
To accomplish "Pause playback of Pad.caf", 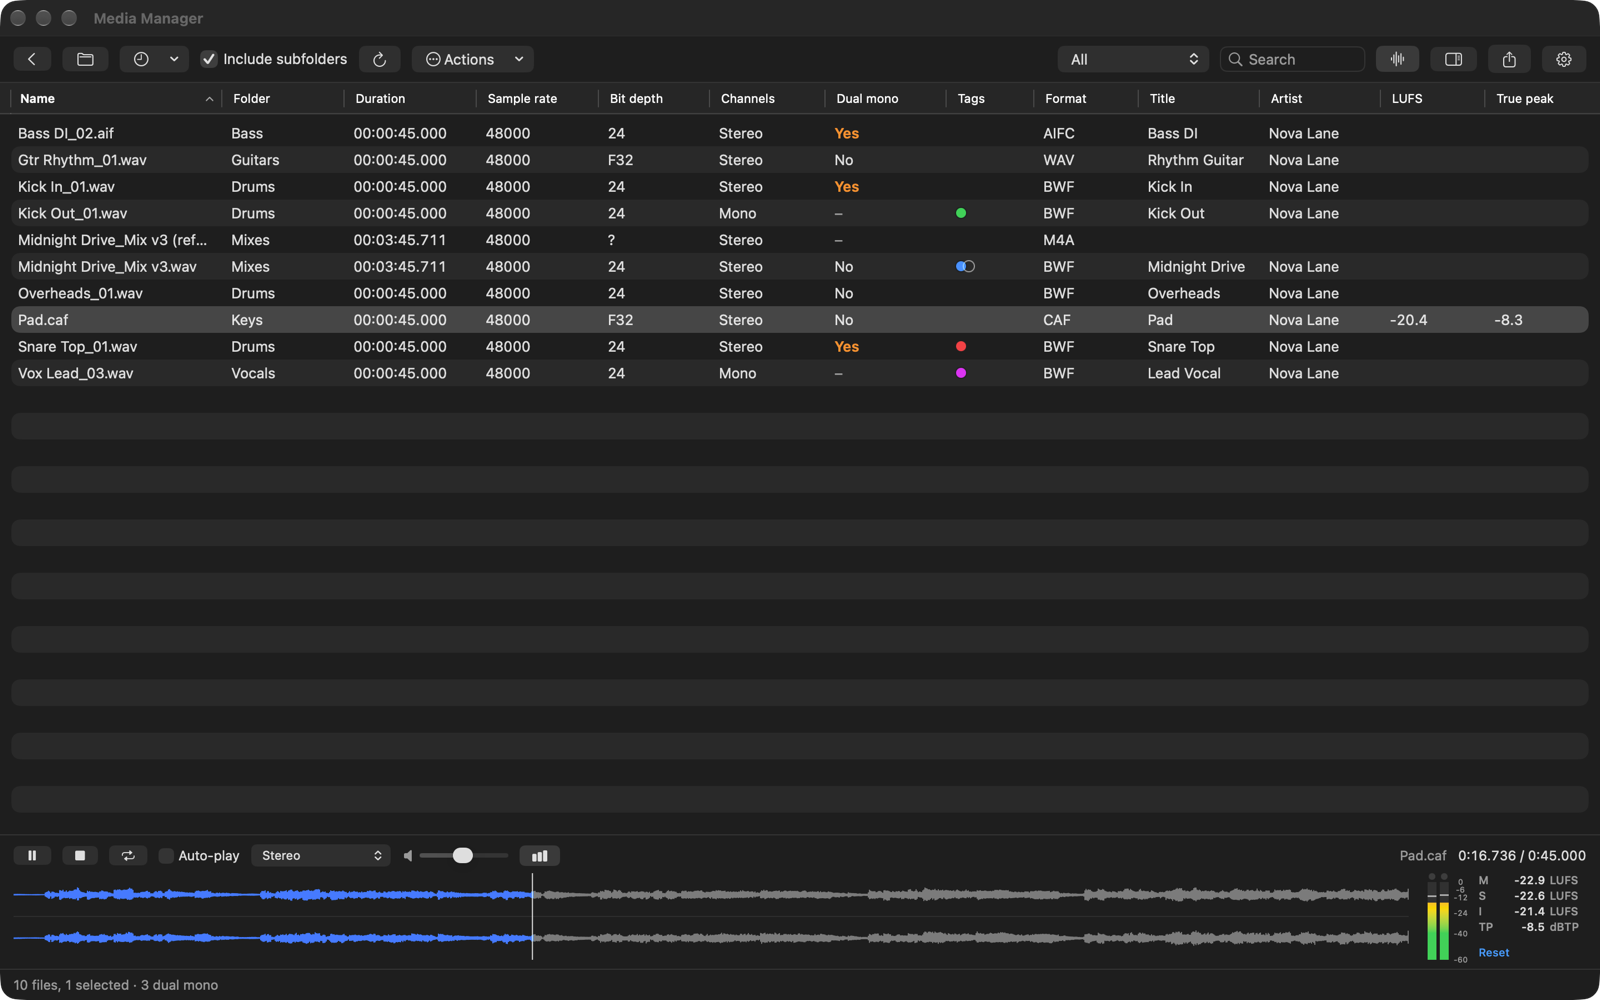I will coord(32,855).
